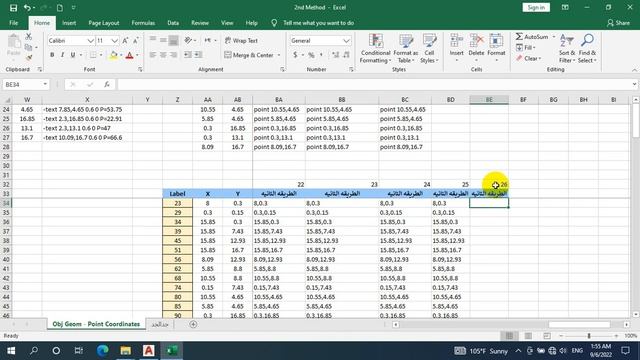Open Microsoft Edge from taskbar

point(102,351)
